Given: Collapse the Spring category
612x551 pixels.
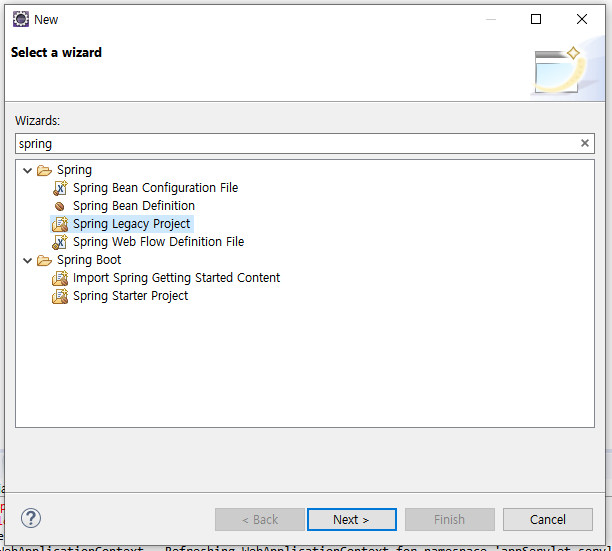Looking at the screenshot, I should coord(27,171).
